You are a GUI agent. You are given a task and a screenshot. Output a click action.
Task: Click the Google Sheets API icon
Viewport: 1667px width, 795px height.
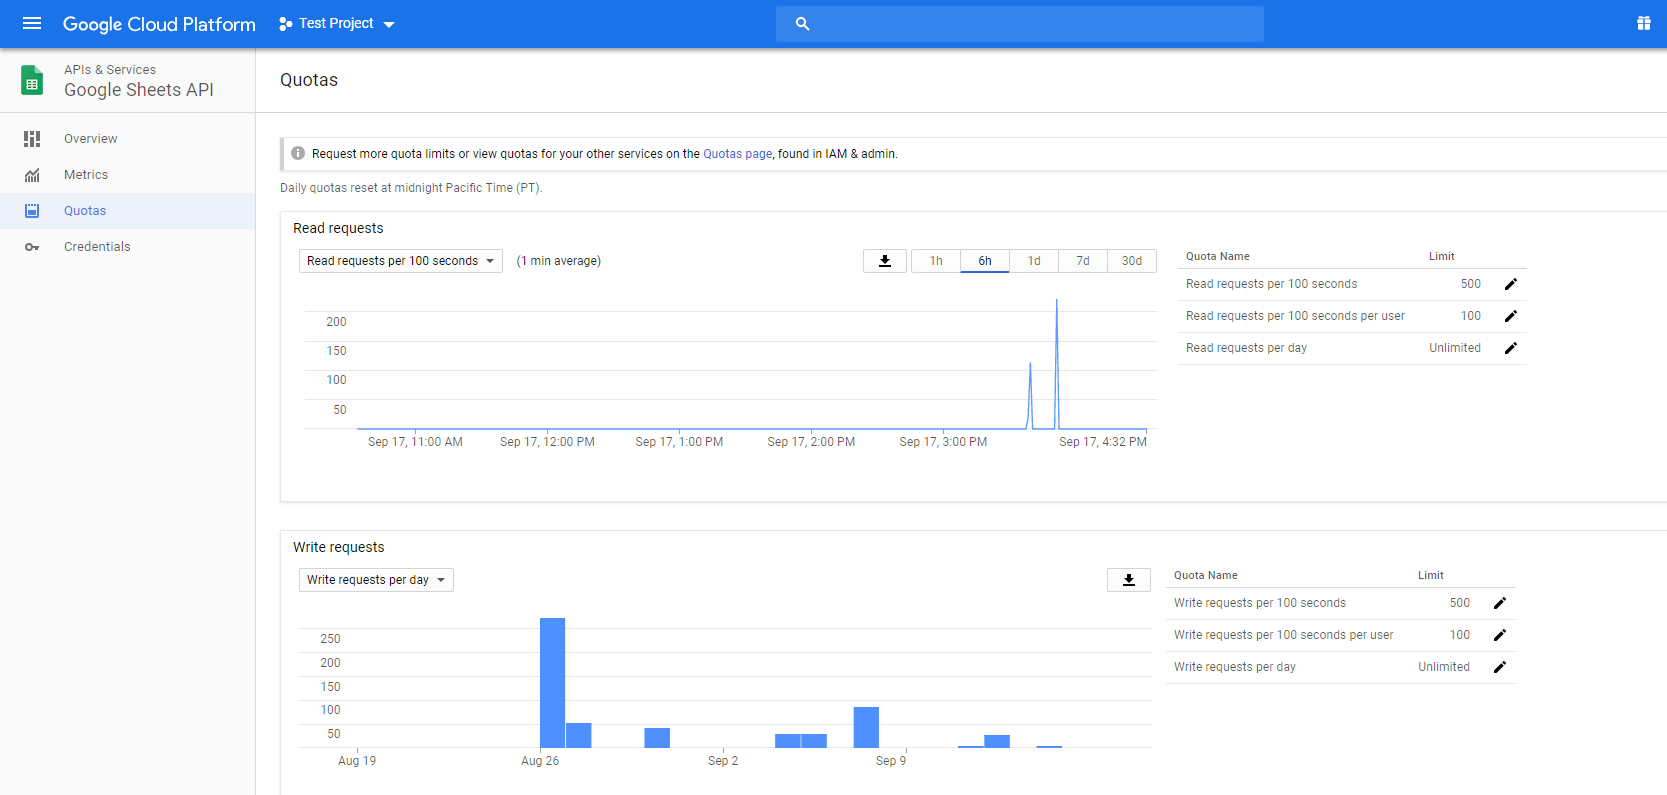click(32, 80)
